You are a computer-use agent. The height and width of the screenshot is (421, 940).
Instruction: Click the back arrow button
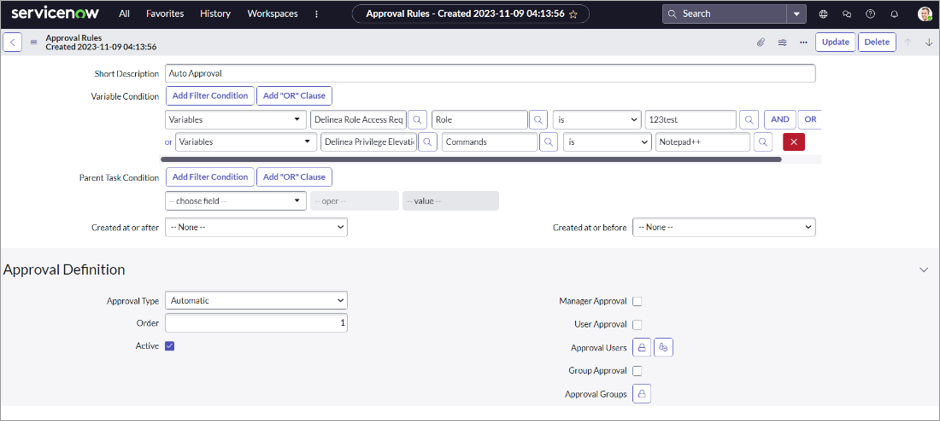click(13, 42)
